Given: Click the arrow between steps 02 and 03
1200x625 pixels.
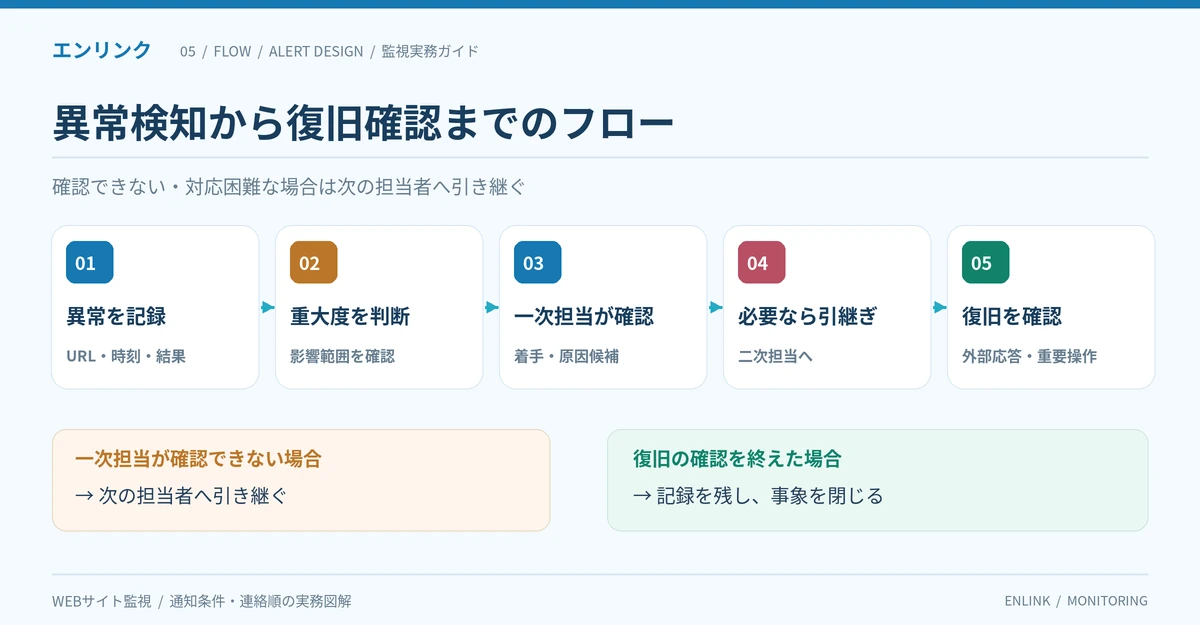Looking at the screenshot, I should tap(491, 308).
